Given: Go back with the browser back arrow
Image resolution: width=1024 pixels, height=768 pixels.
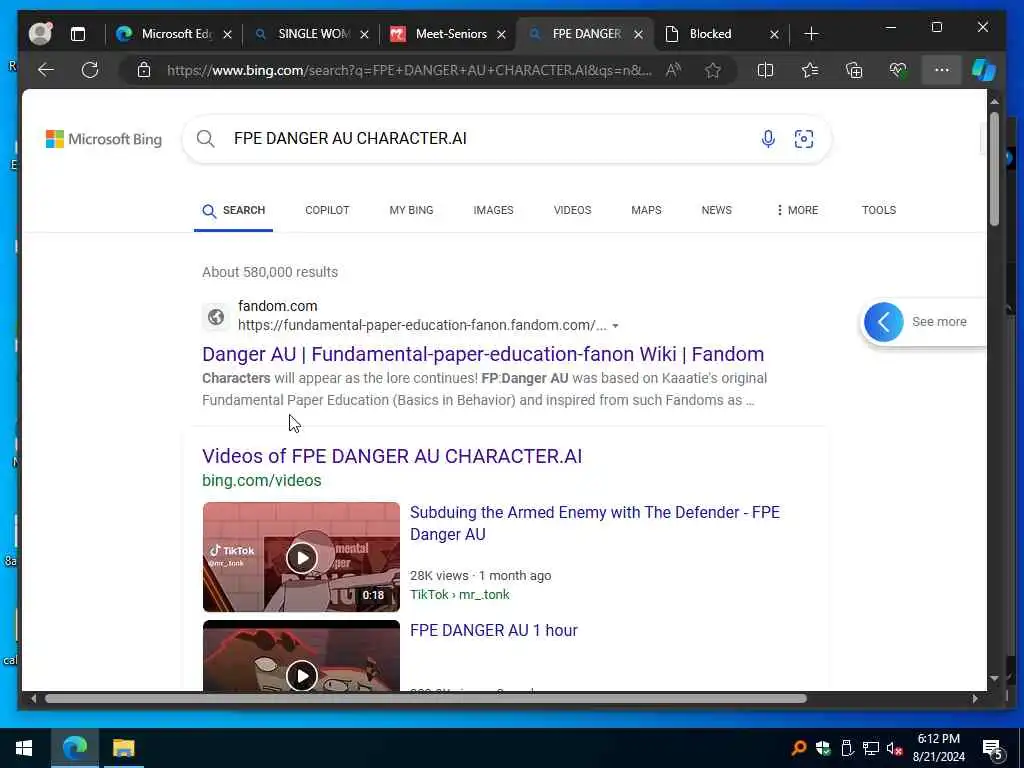Looking at the screenshot, I should (46, 70).
